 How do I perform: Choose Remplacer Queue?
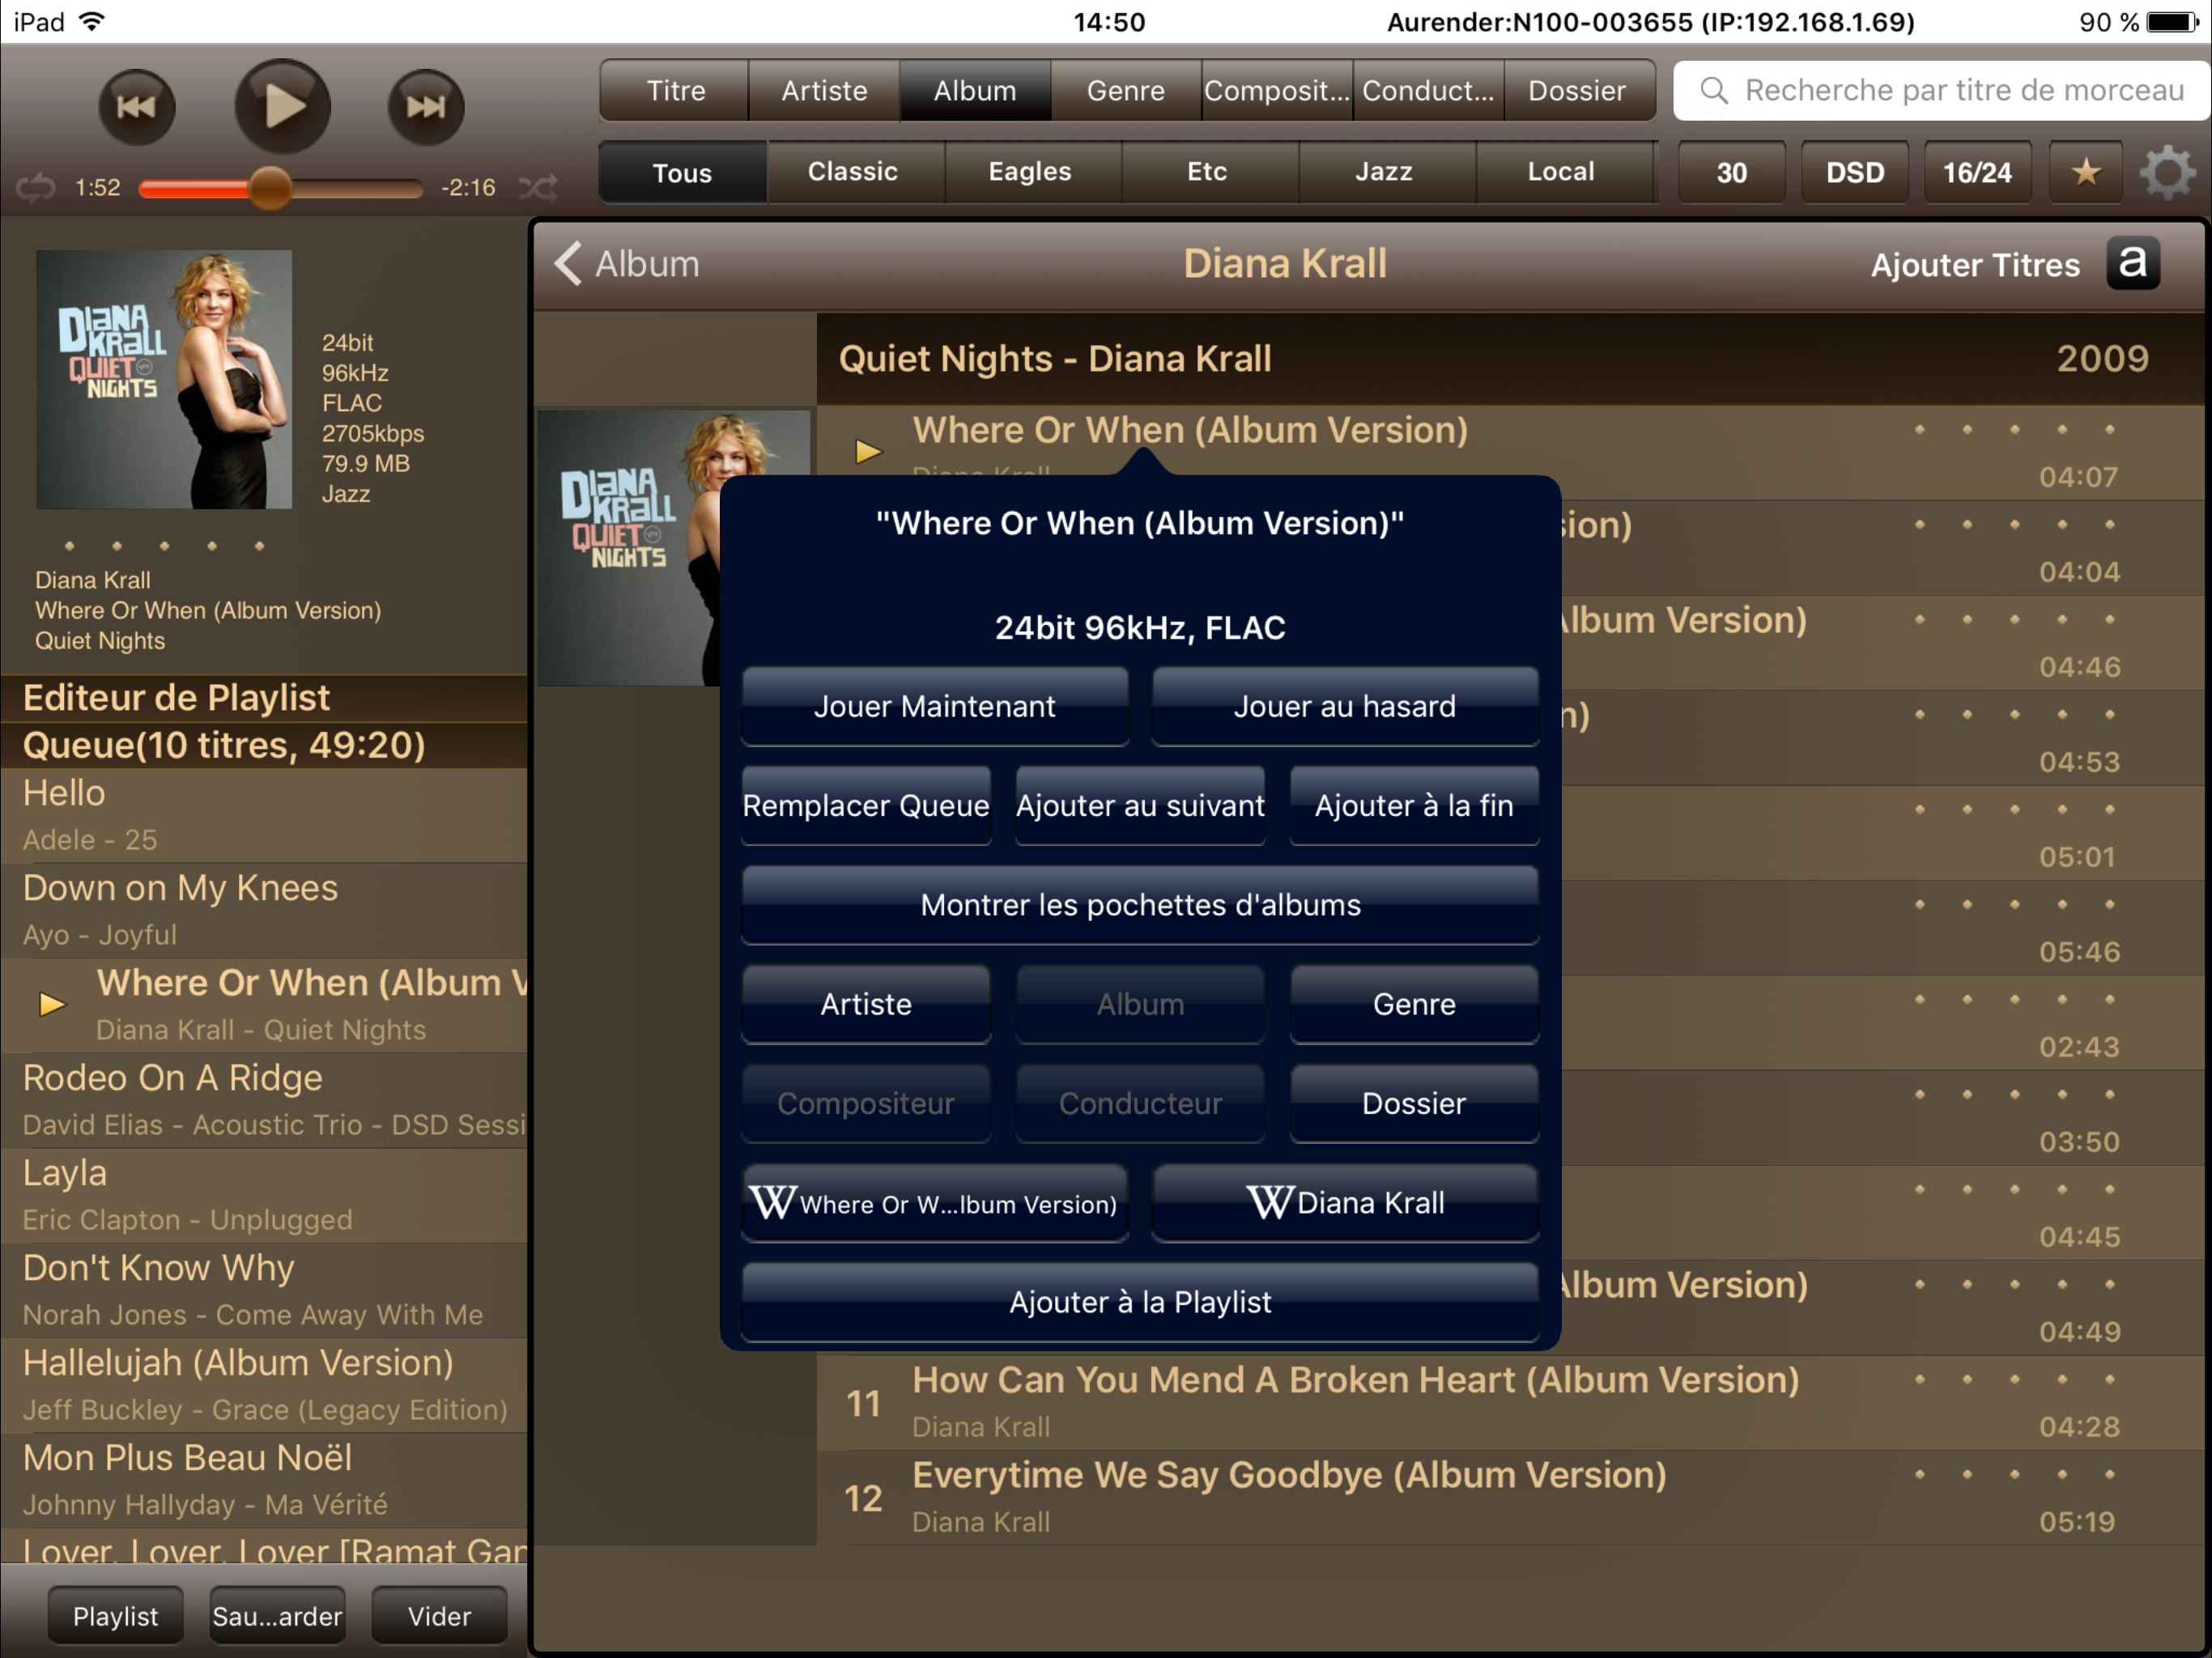[866, 805]
